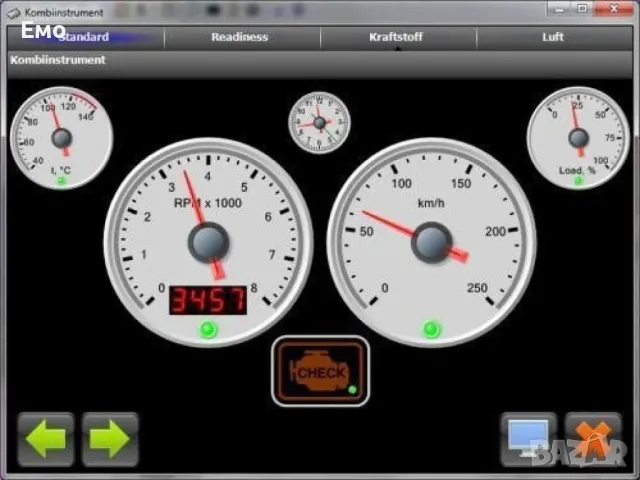This screenshot has height=480, width=640.
Task: Toggle green indicator under the Load gauge
Action: point(577,182)
